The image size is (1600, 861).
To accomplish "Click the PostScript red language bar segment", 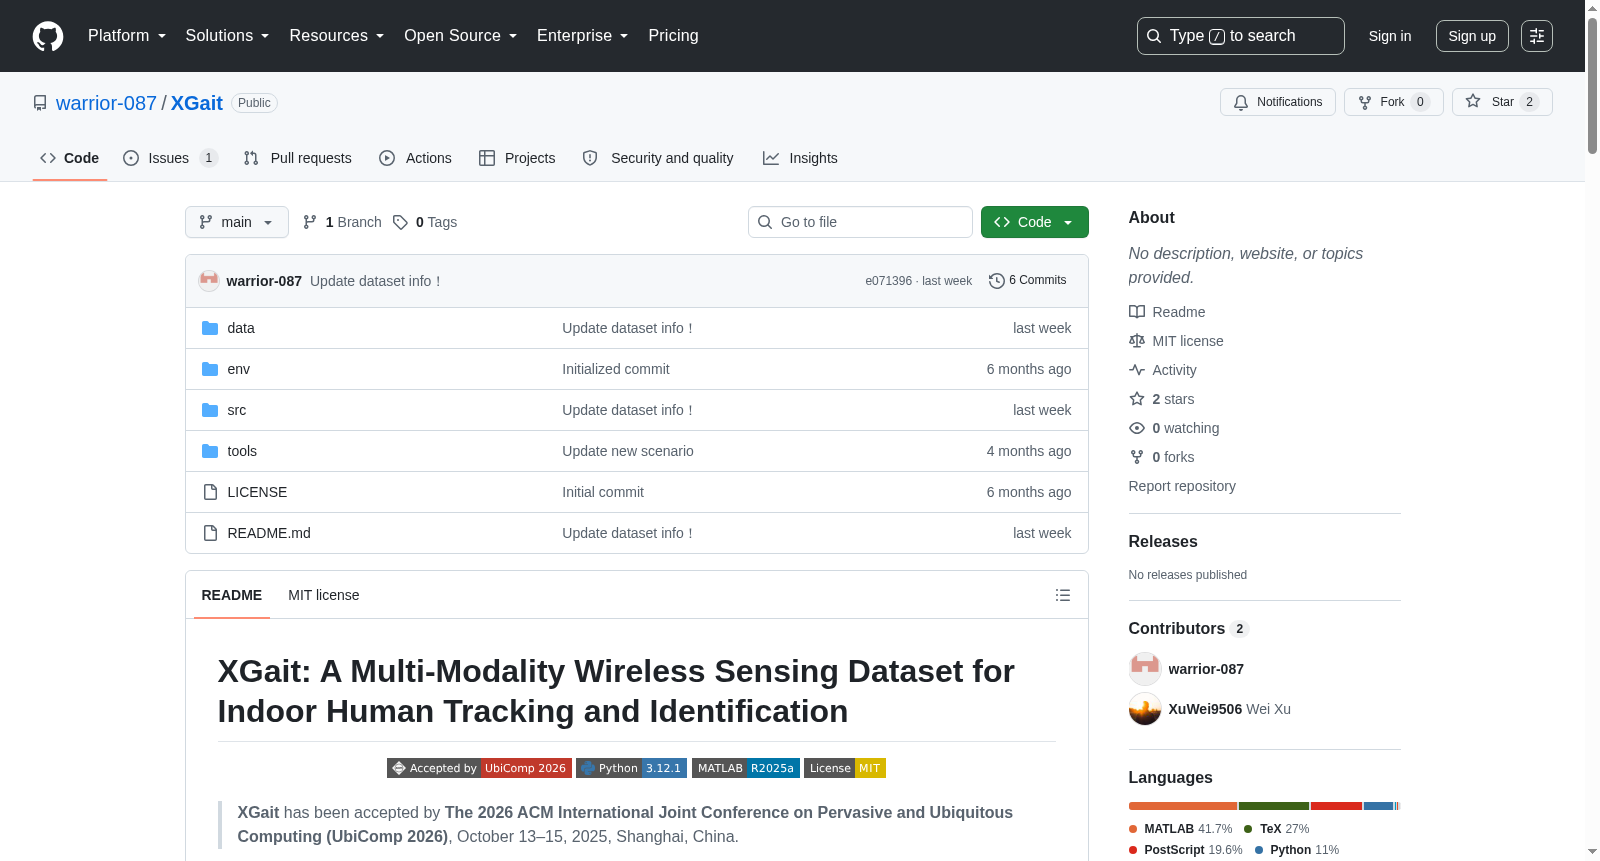I will pyautogui.click(x=1336, y=806).
